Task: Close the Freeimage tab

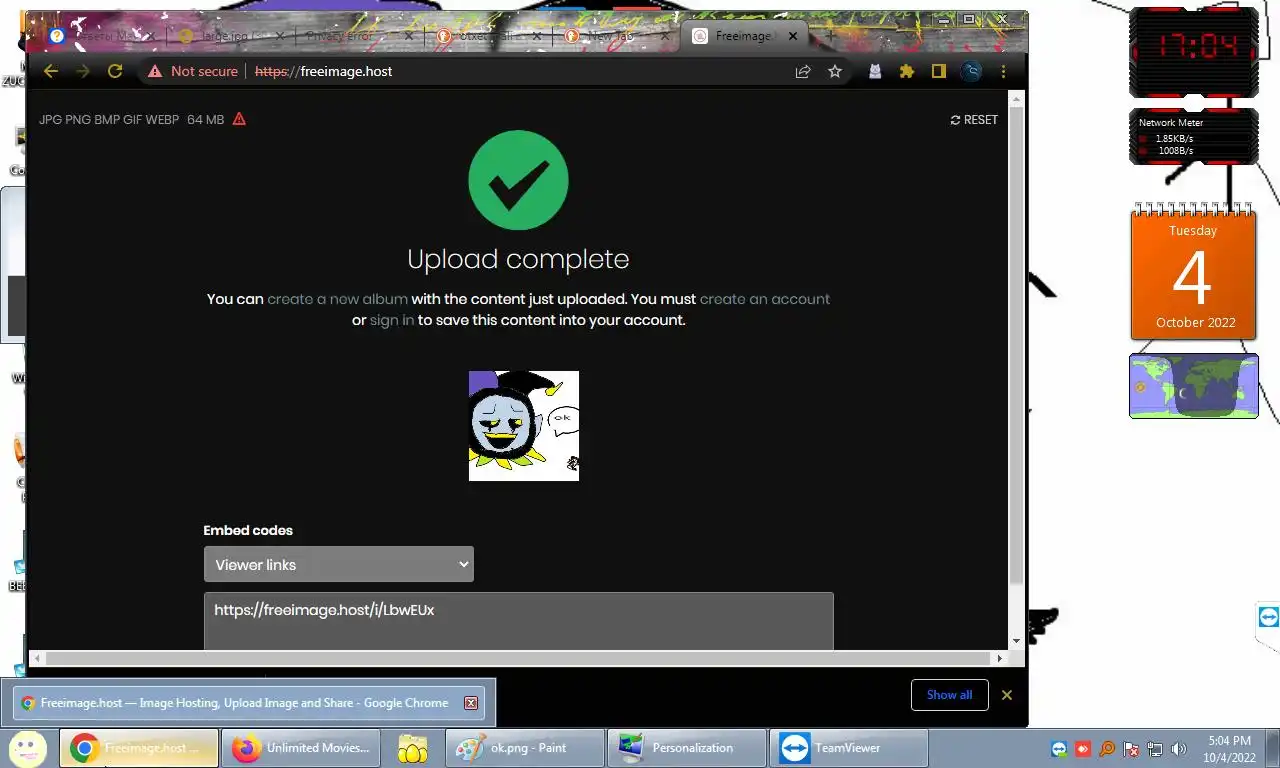Action: (x=793, y=36)
